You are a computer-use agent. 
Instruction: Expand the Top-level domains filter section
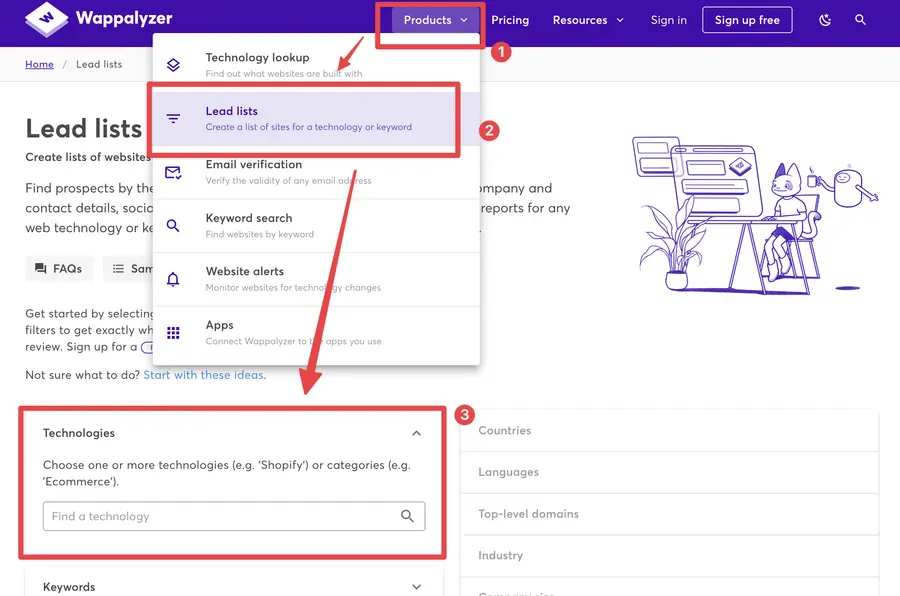tap(669, 514)
